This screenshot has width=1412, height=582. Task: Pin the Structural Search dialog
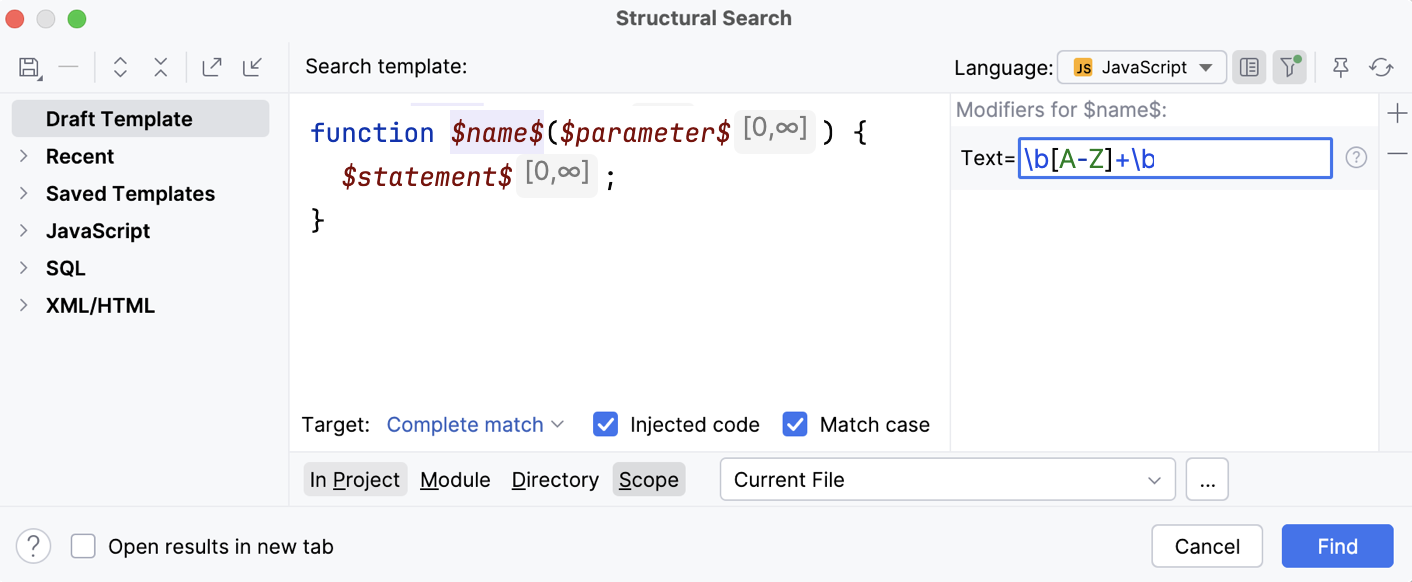1340,67
